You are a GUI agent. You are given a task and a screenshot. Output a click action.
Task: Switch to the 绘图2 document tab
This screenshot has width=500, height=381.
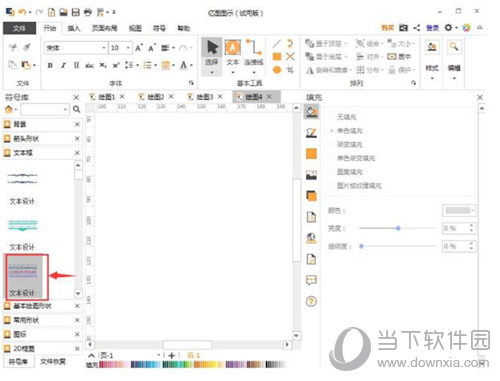pos(156,97)
